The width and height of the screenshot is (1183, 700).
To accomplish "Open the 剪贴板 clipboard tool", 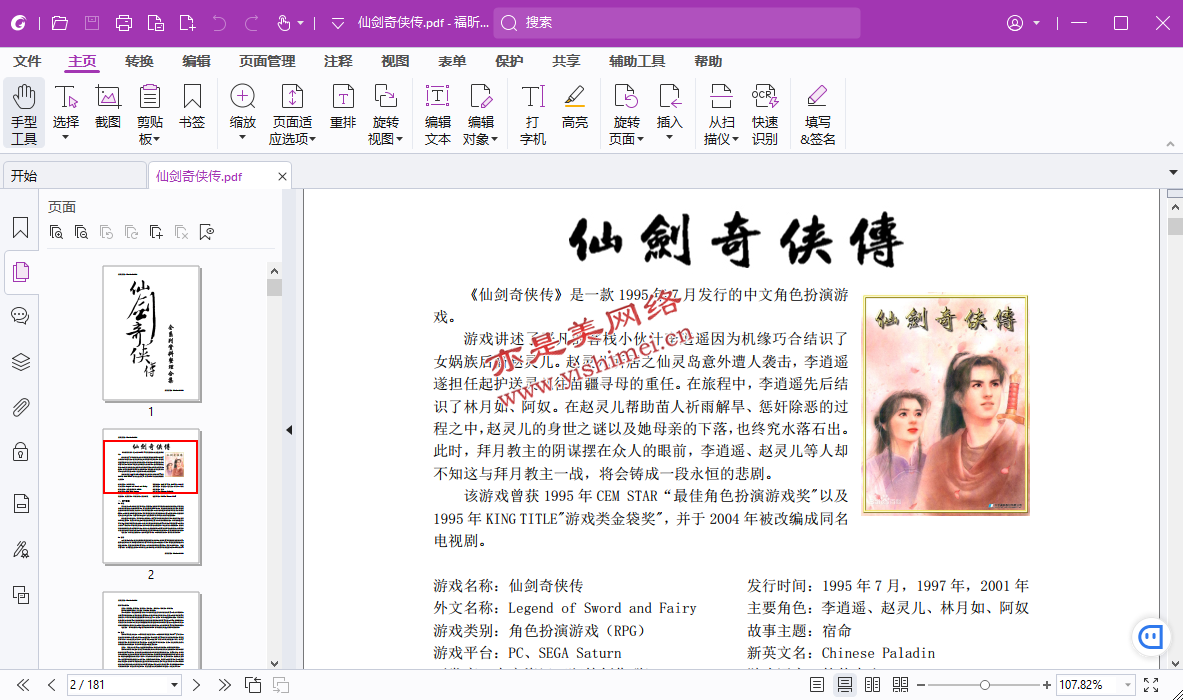I will pos(150,113).
